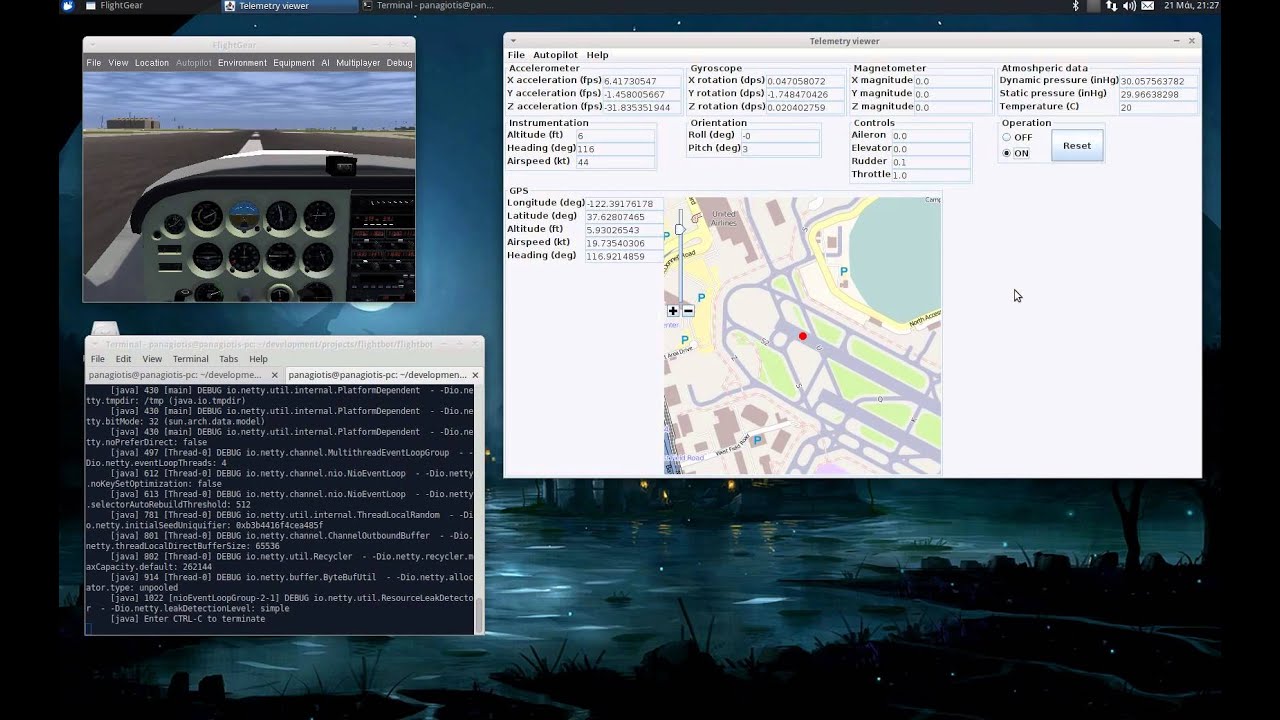This screenshot has height=720, width=1280.
Task: Open Location menu in FlightGear window
Action: coord(152,63)
